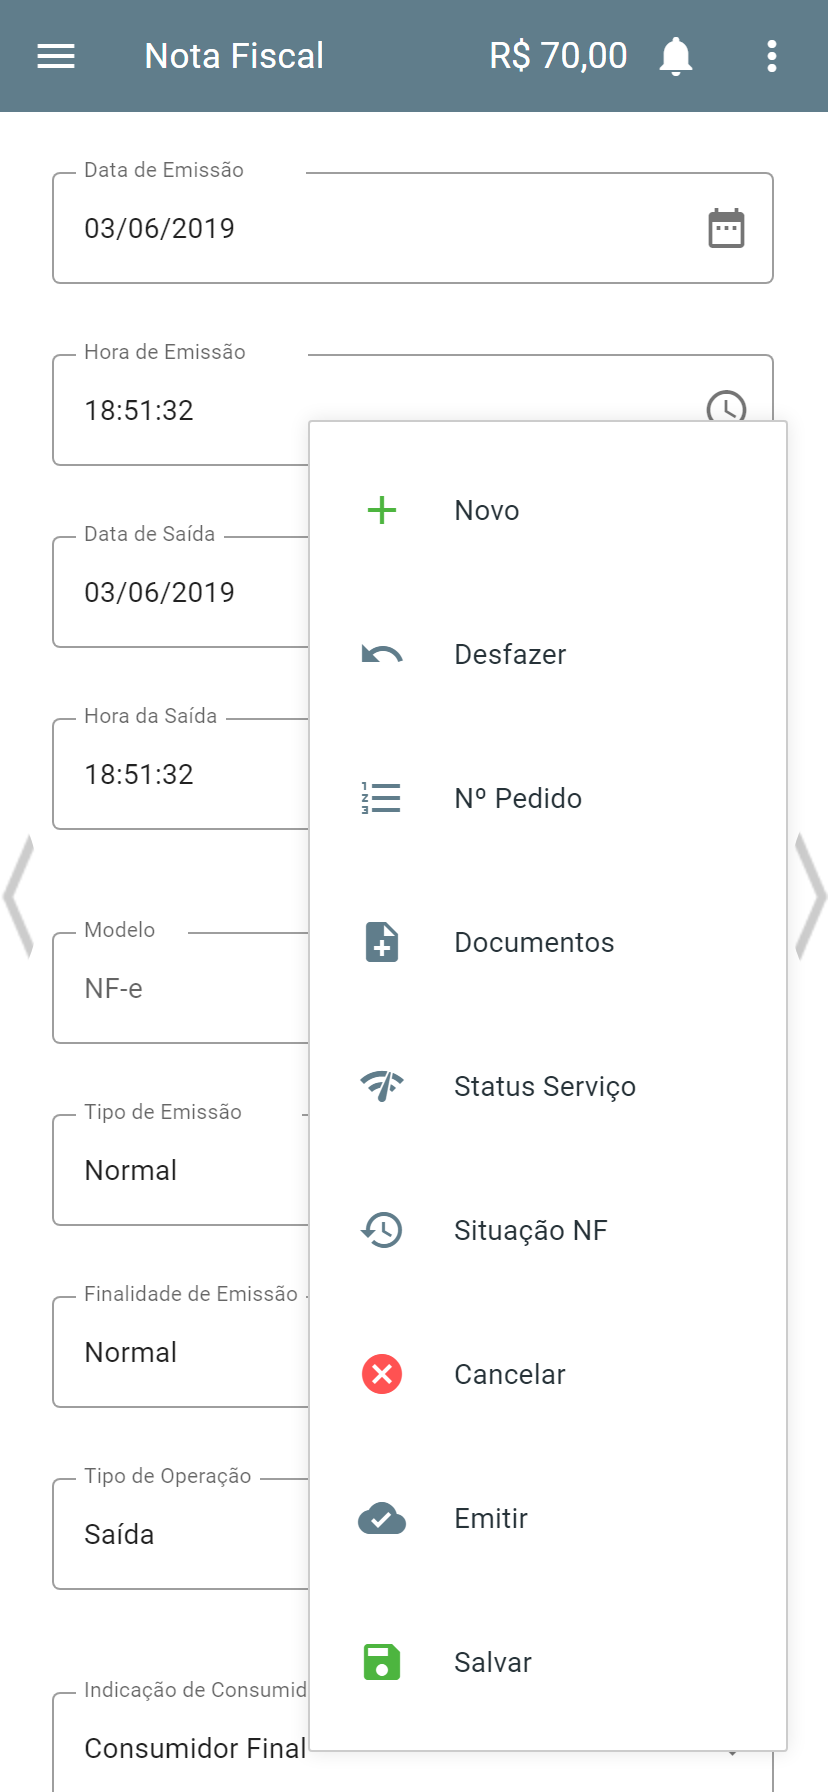The image size is (828, 1792).
Task: Click the green plus Novo icon
Action: tap(382, 510)
